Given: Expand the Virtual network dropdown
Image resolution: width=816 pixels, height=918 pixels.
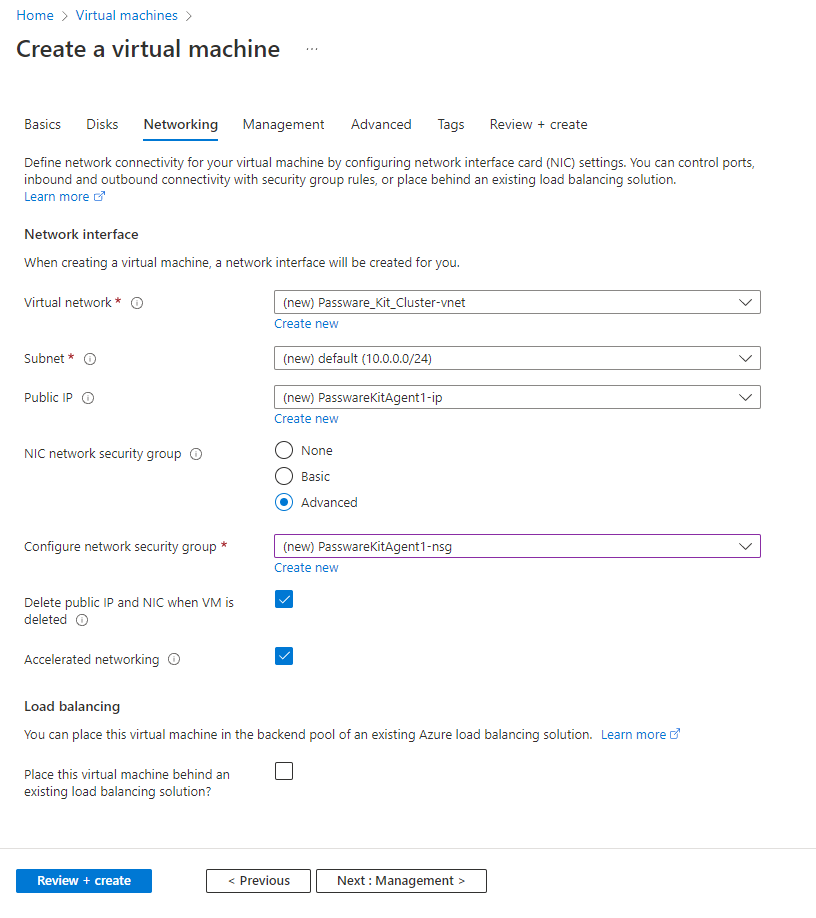Looking at the screenshot, I should coord(517,303).
